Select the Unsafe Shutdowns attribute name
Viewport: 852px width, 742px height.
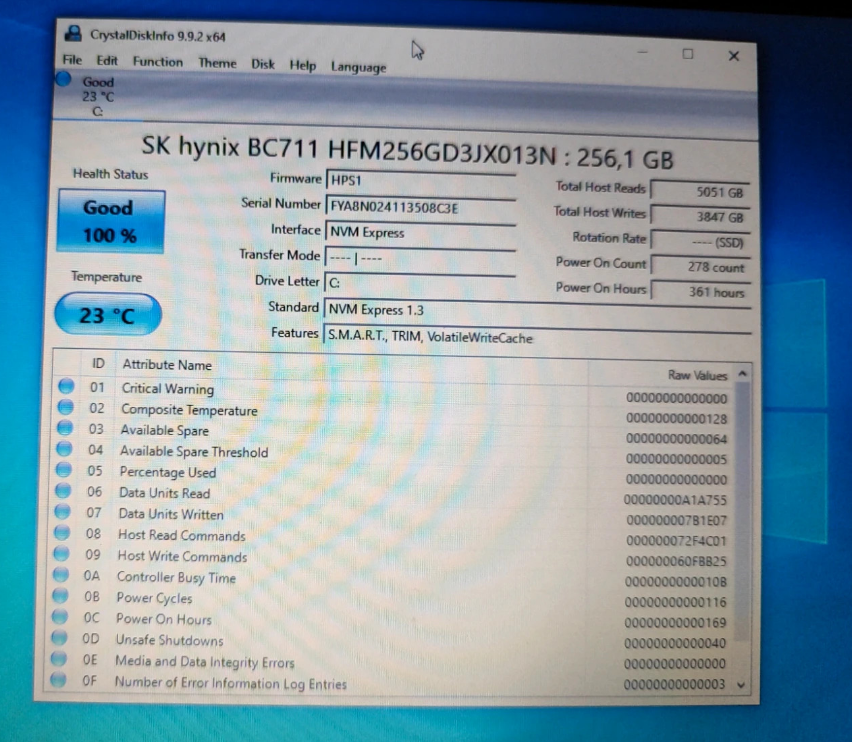coord(169,640)
